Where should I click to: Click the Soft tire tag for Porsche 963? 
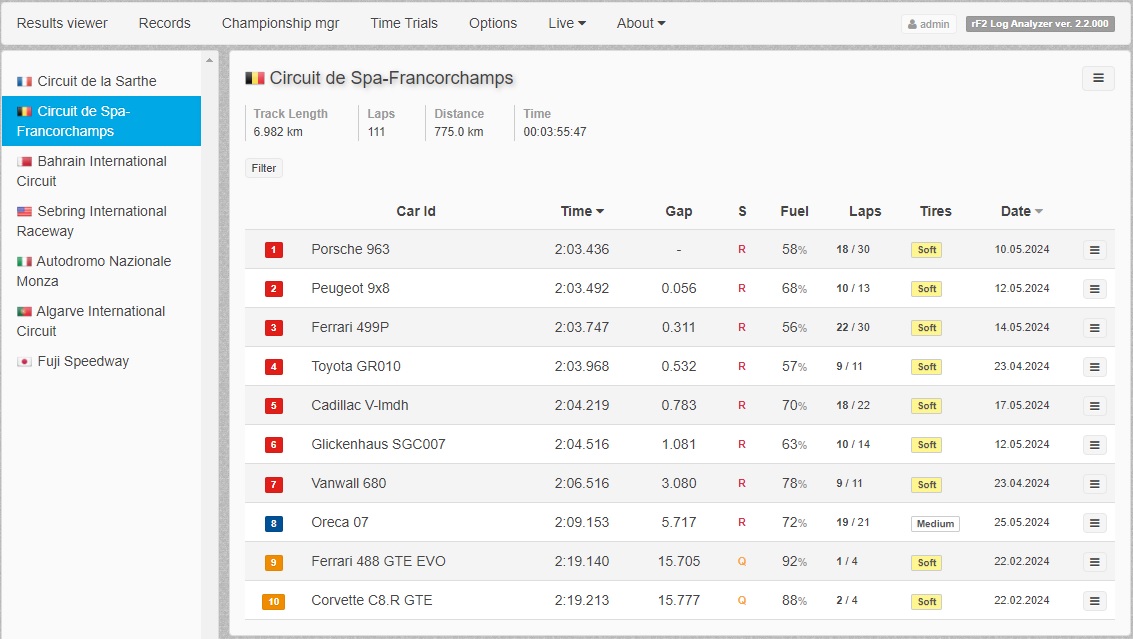pyautogui.click(x=926, y=250)
